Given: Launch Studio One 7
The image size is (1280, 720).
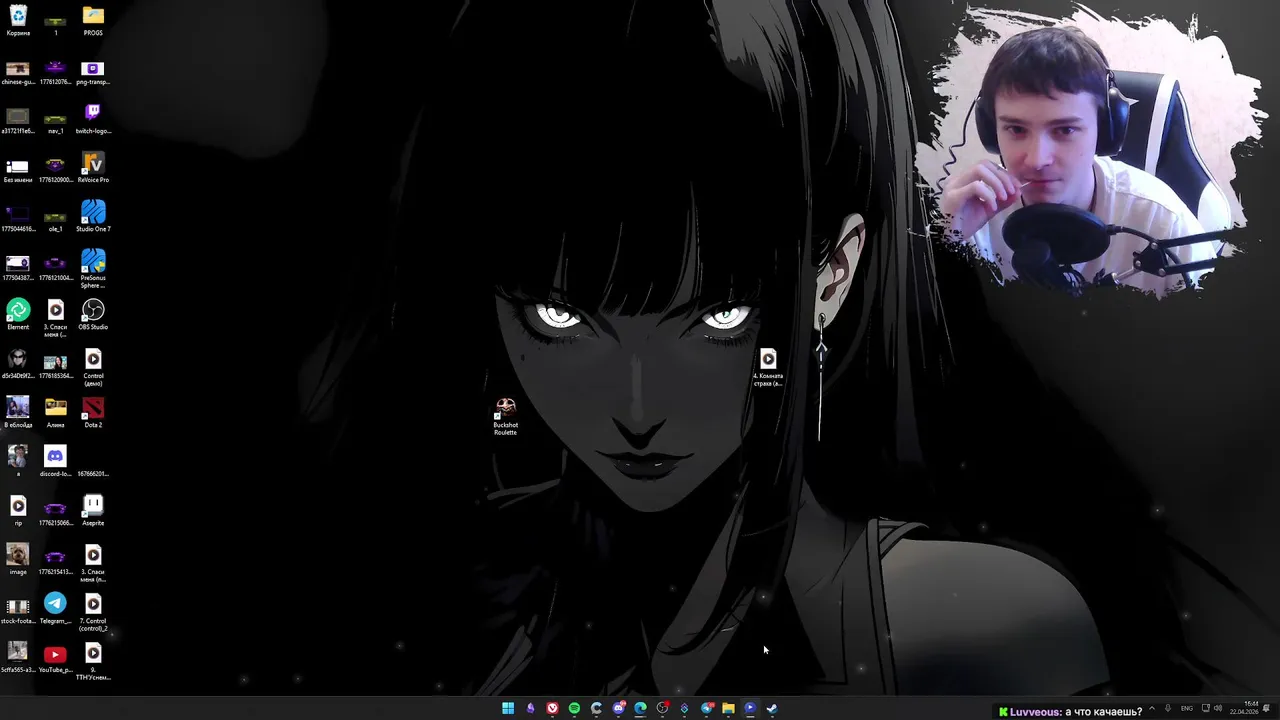Looking at the screenshot, I should (x=93, y=216).
